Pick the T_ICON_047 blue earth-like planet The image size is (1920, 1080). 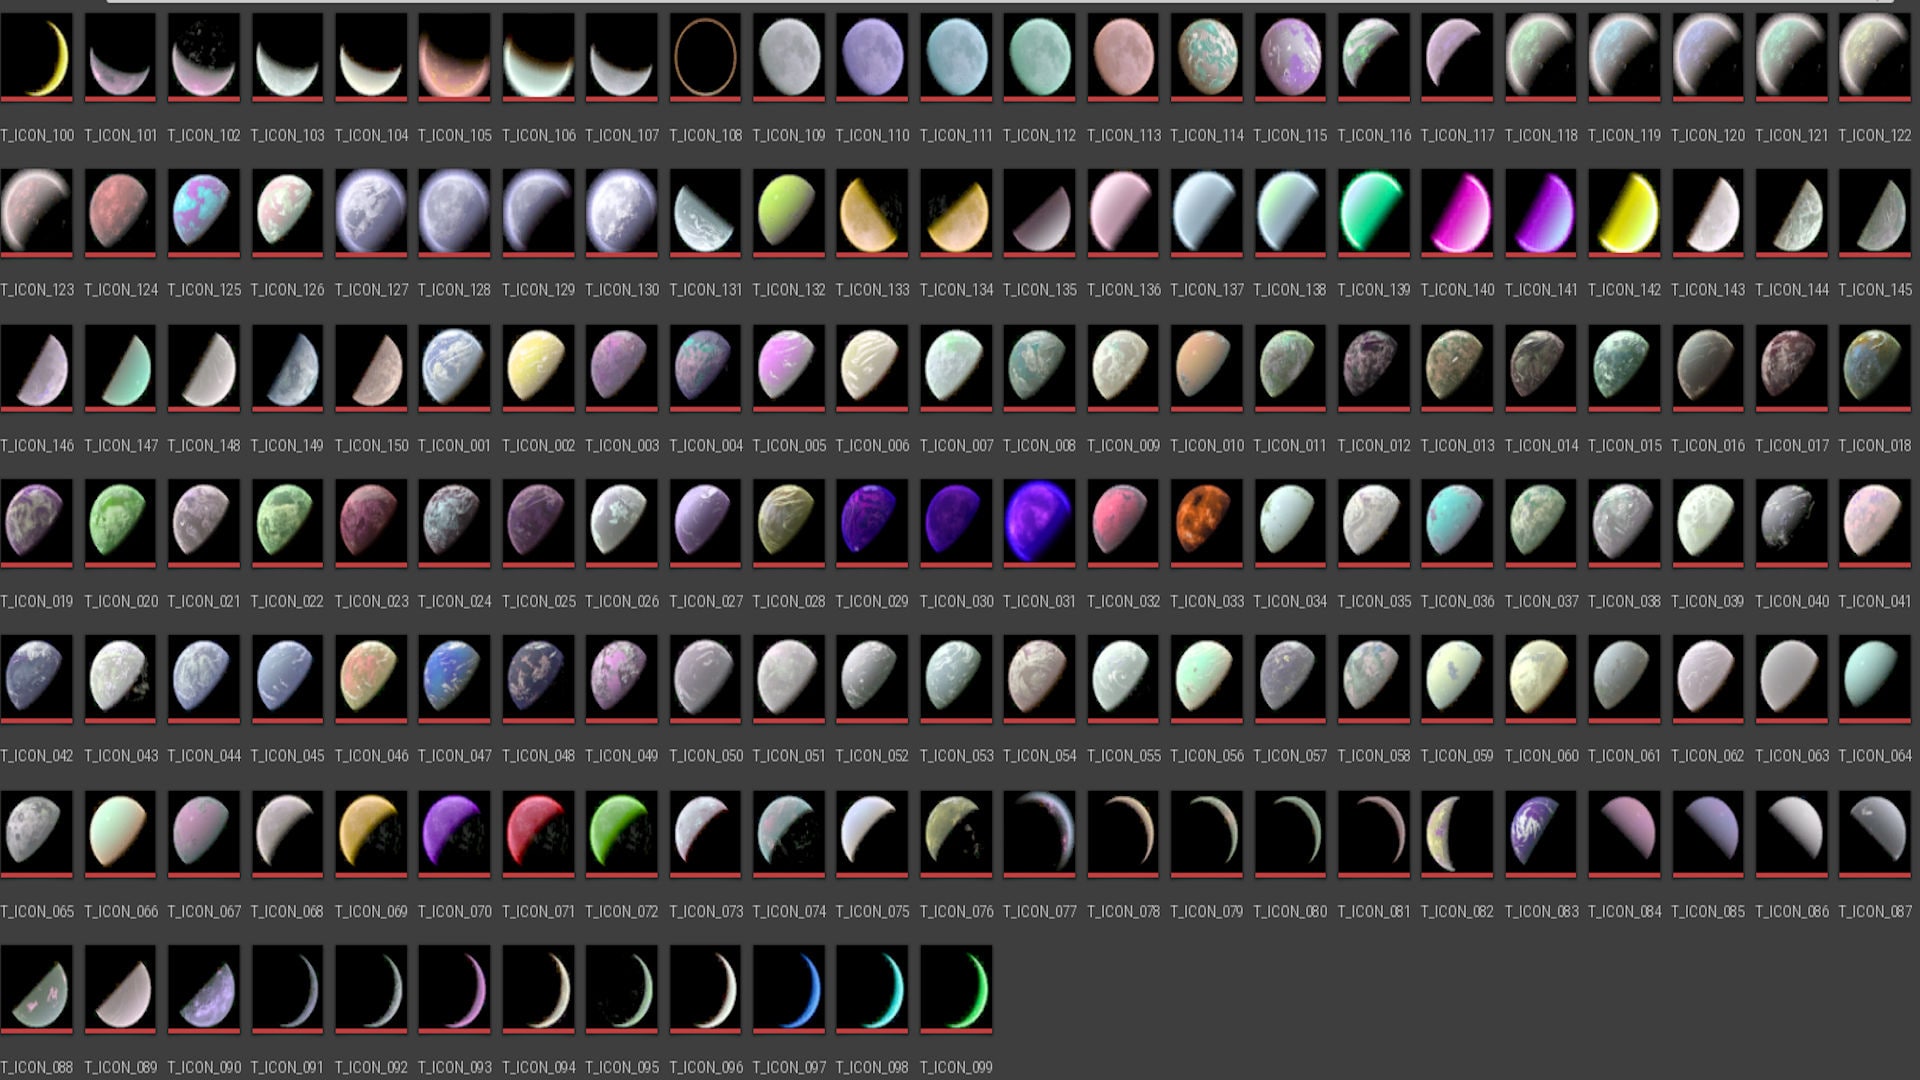coord(454,676)
